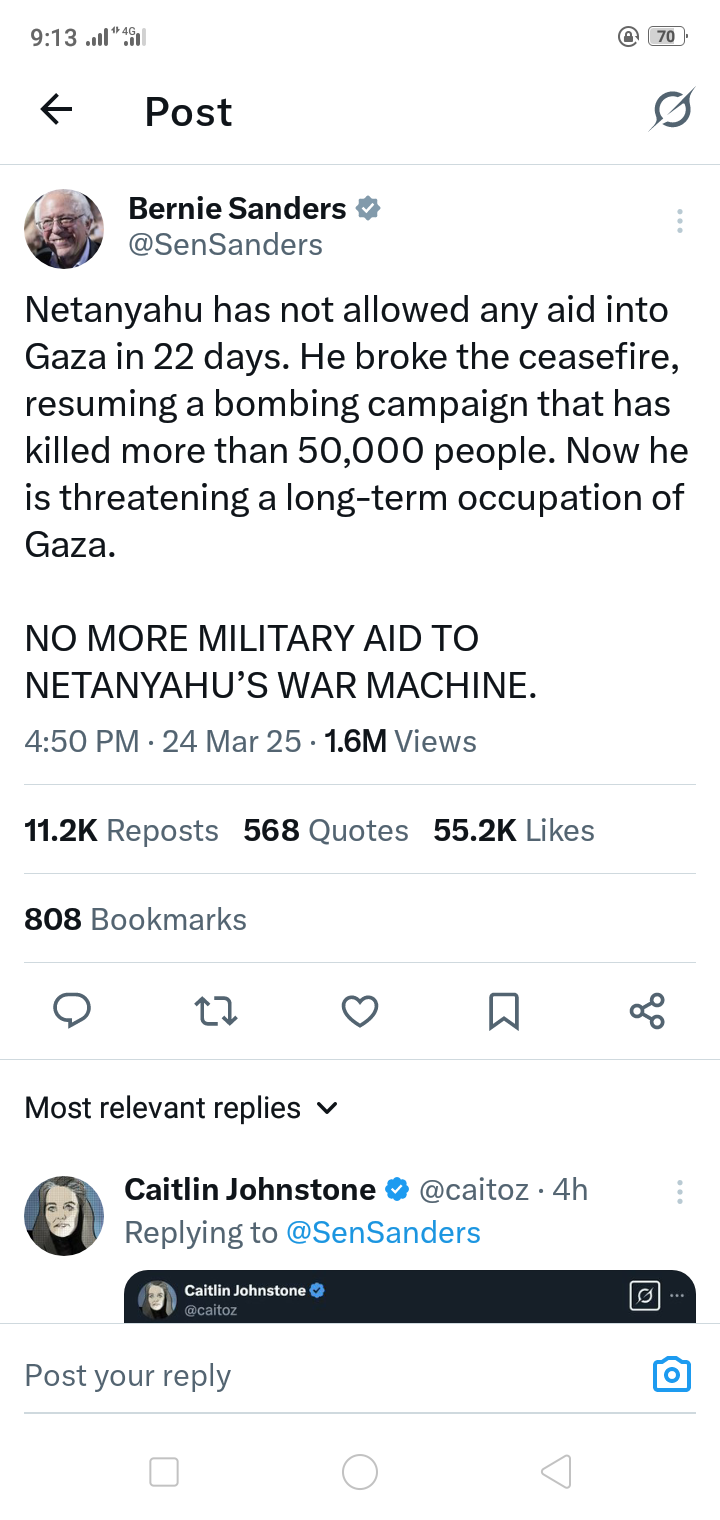Image resolution: width=720 pixels, height=1520 pixels.
Task: Open the three-dot menu on Caitlin Johnstone's reply
Action: pos(680,1191)
